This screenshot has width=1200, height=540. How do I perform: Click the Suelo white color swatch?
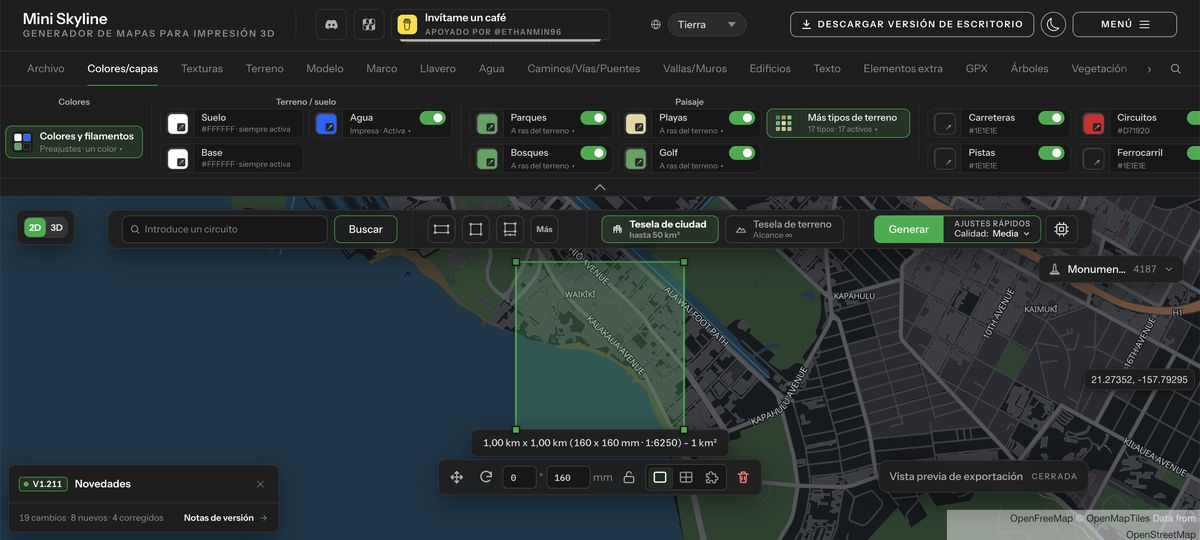178,123
